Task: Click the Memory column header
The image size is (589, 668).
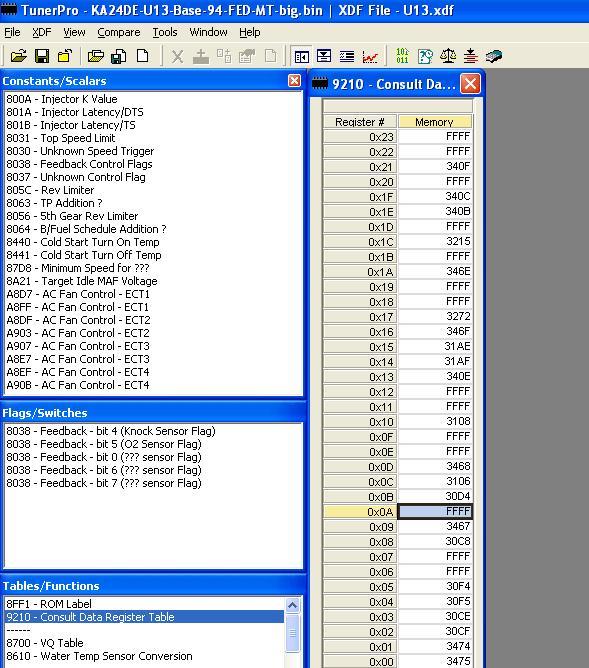Action: pos(435,122)
